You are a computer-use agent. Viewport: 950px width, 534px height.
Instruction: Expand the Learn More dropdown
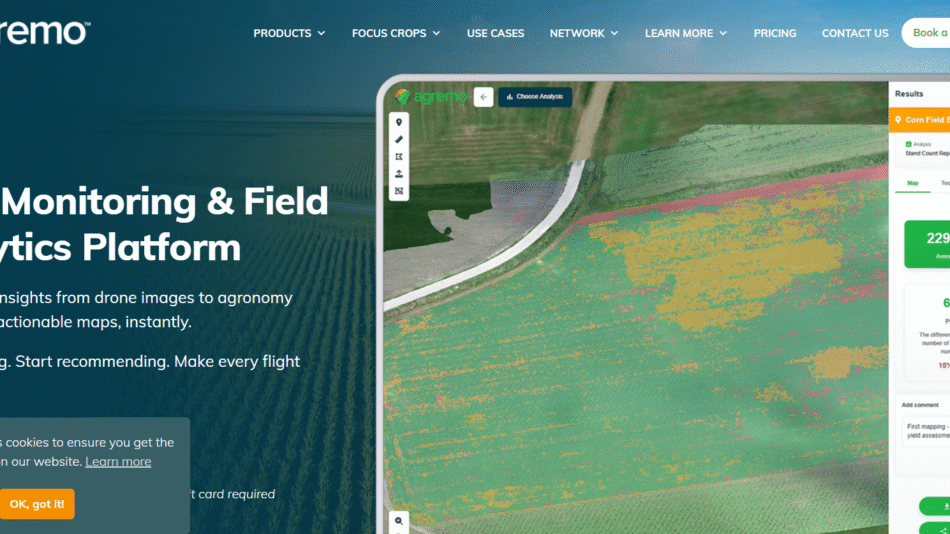point(685,33)
